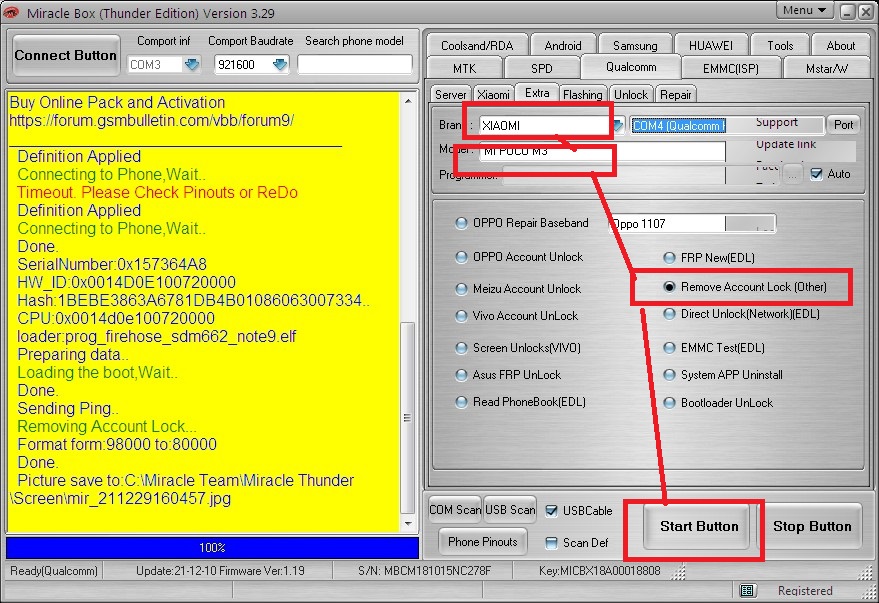Click the blue 100% progress bar
The image size is (879, 603).
[x=212, y=548]
